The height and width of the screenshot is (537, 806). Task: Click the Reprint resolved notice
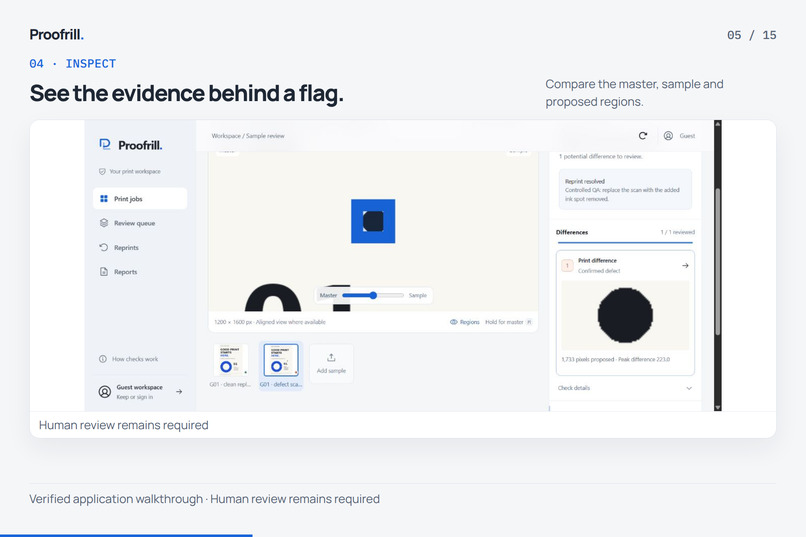(x=625, y=190)
